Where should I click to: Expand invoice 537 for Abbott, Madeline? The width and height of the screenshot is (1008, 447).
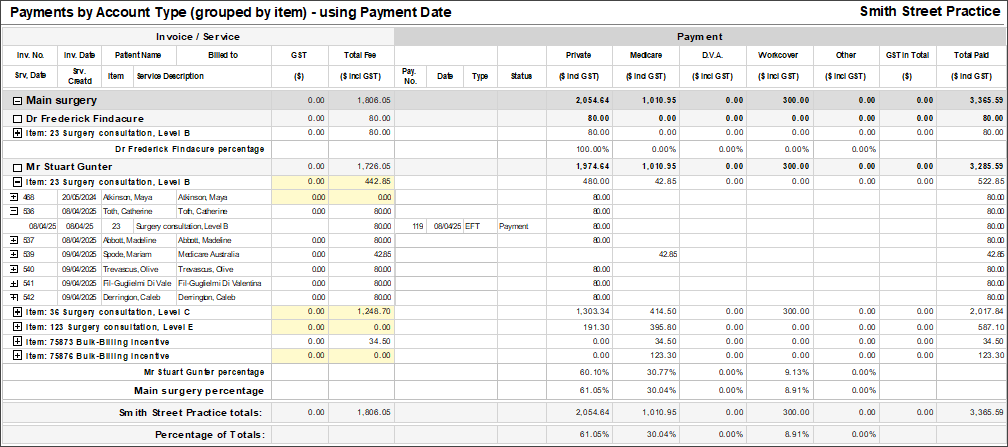(14, 240)
